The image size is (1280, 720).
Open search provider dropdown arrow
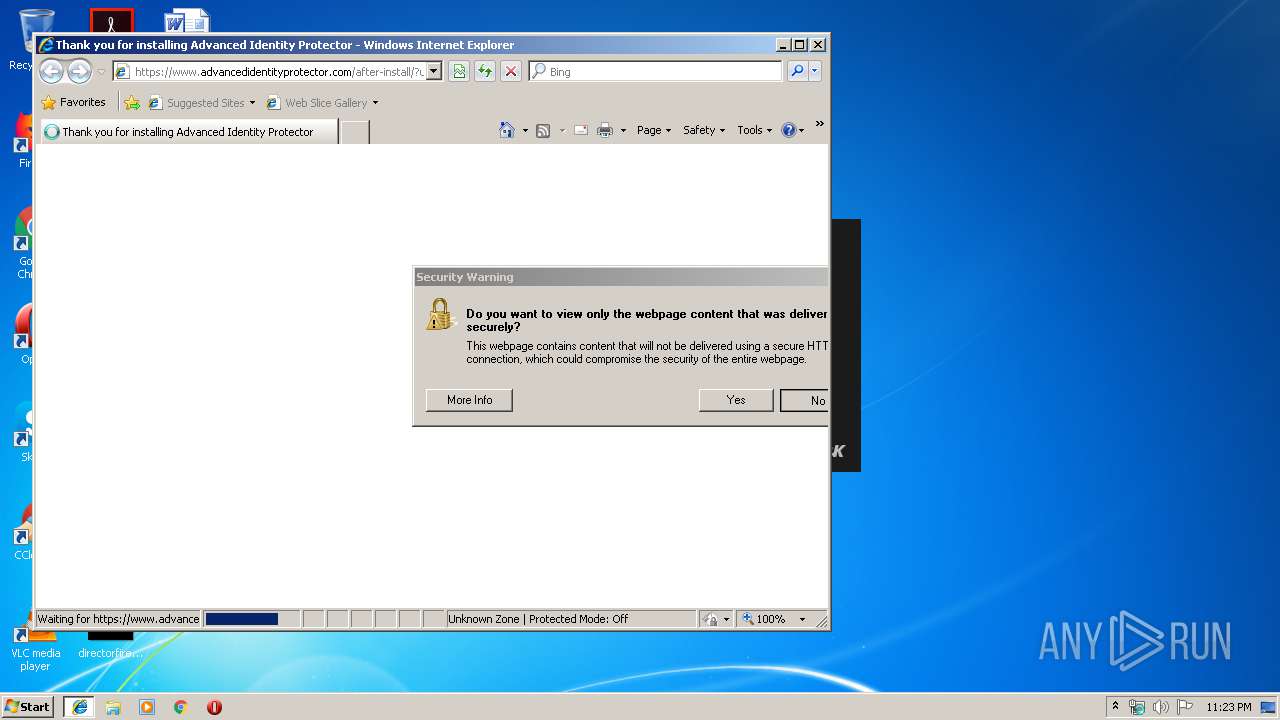(815, 71)
